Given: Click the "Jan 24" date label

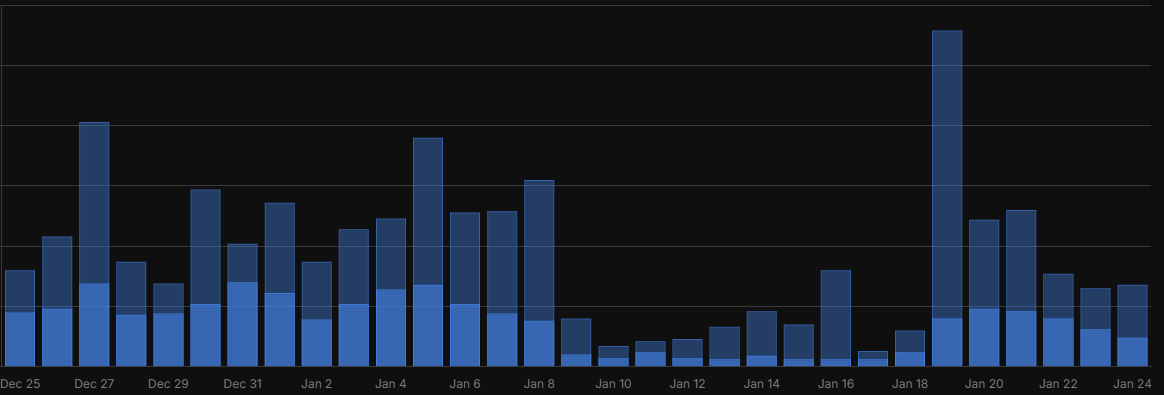Looking at the screenshot, I should pyautogui.click(x=1132, y=384).
